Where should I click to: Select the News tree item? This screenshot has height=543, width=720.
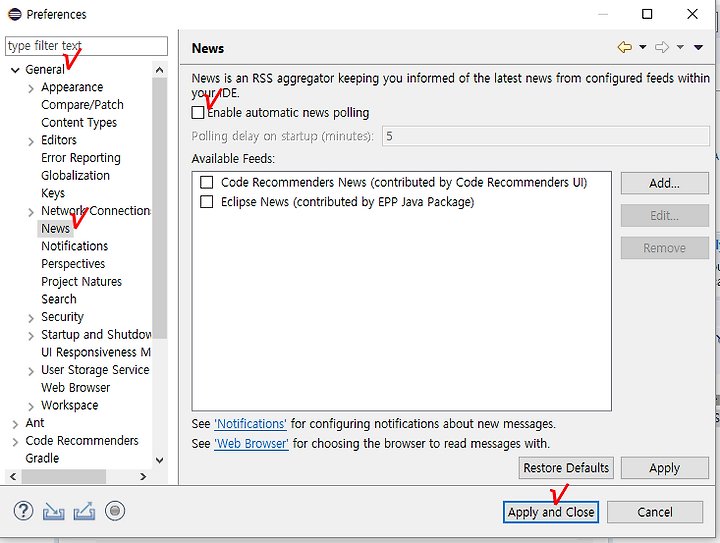click(x=56, y=229)
